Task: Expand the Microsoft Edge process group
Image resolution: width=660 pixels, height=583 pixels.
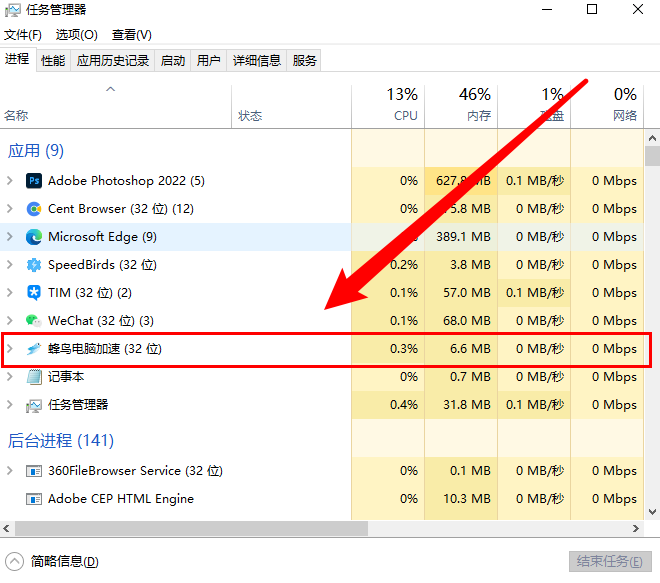Action: pos(10,237)
